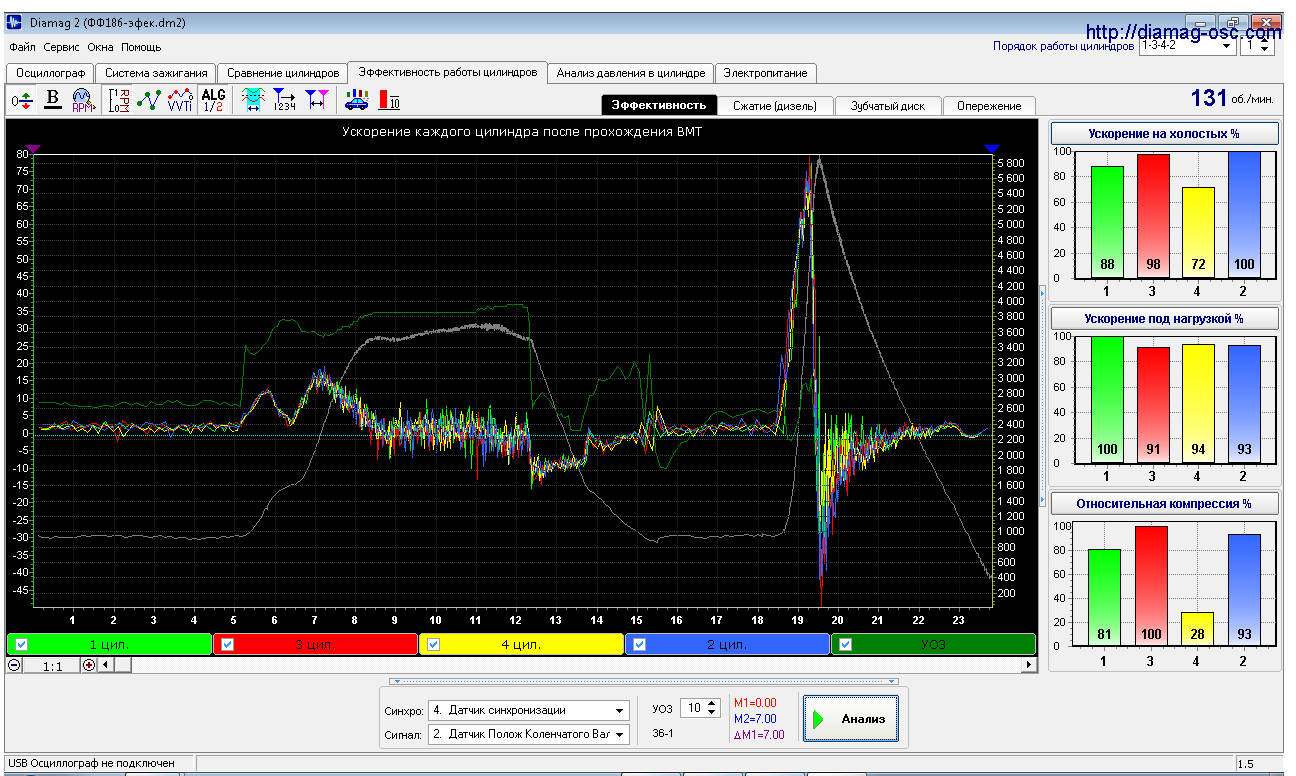
Task: Open the Помощь menu
Action: coord(141,47)
